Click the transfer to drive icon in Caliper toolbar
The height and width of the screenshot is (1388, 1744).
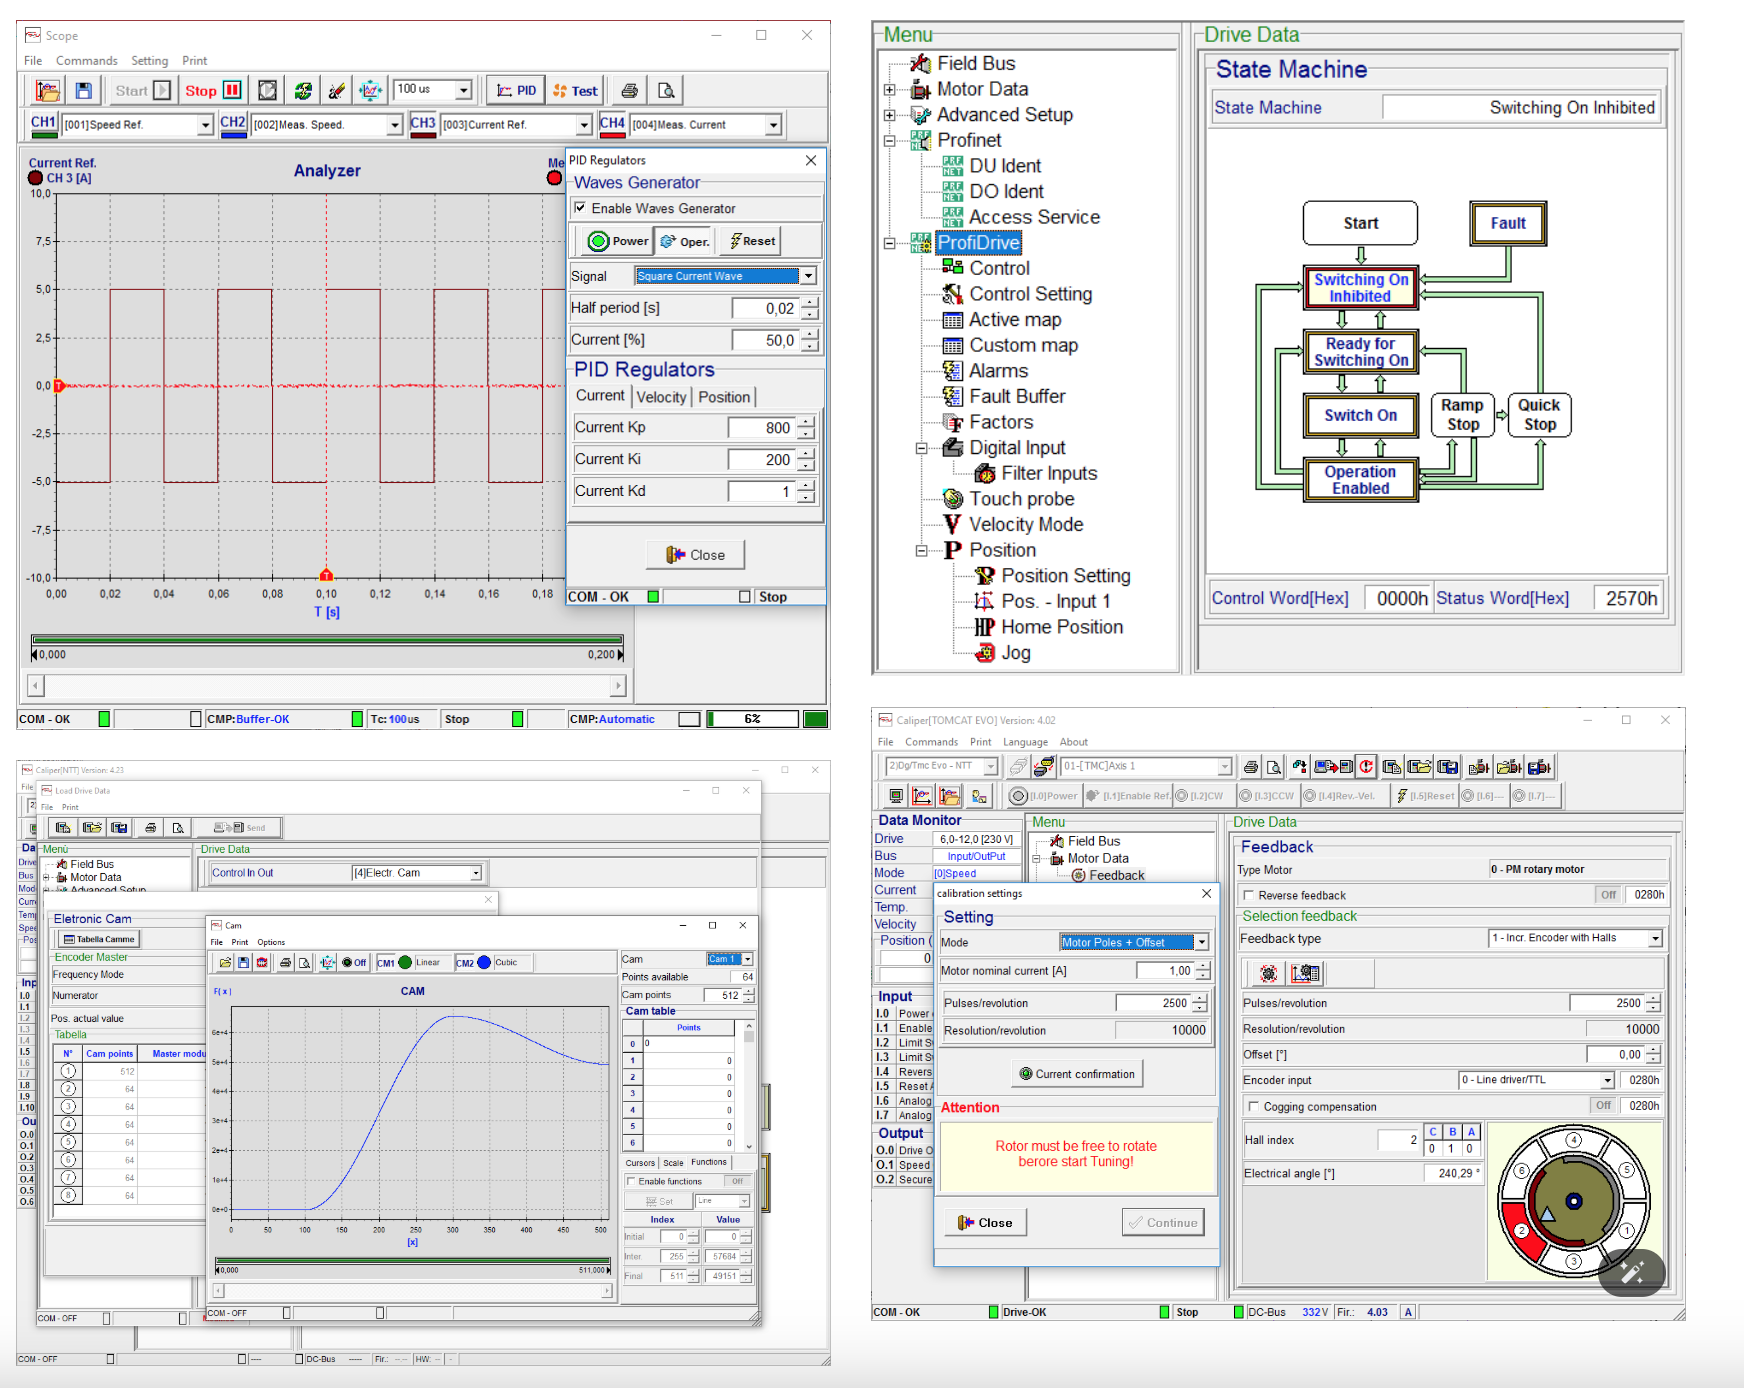(1333, 767)
